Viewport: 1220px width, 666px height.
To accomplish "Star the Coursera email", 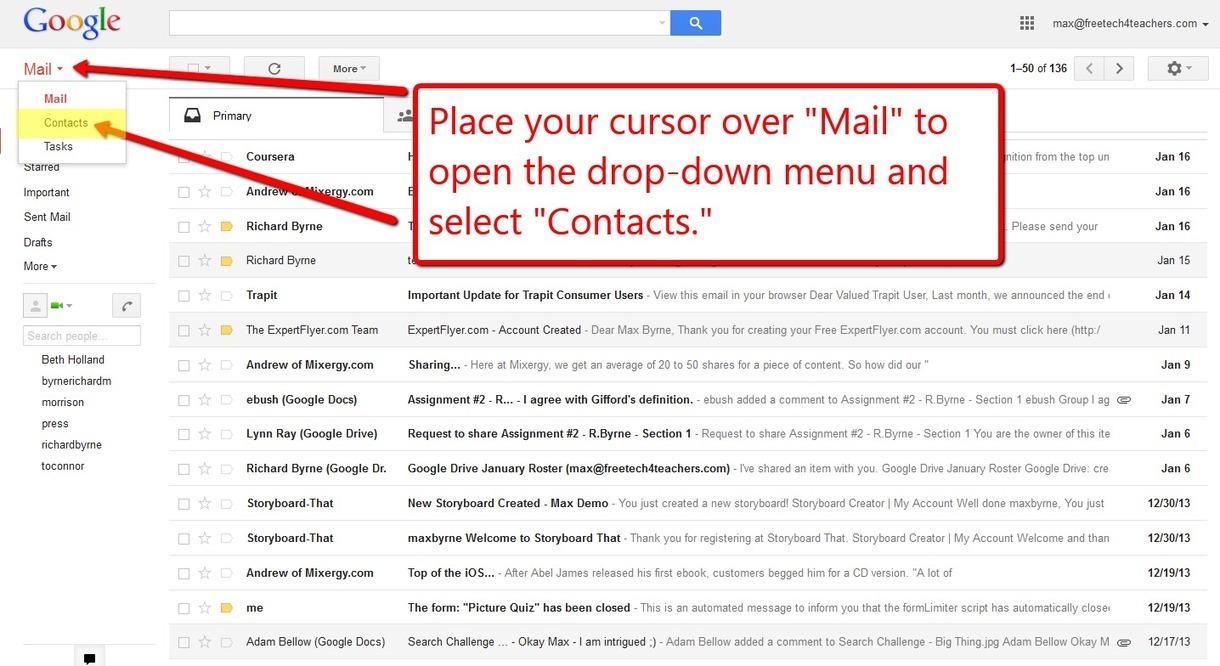I will point(205,157).
